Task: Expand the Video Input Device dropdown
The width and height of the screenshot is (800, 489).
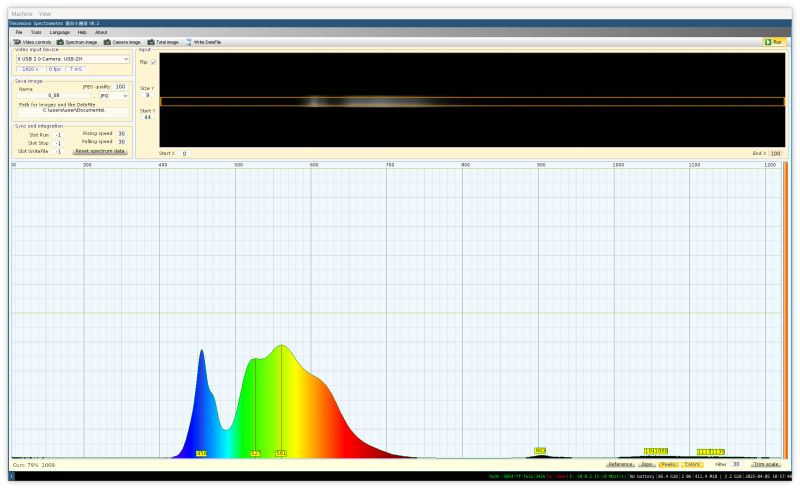Action: pos(72,59)
